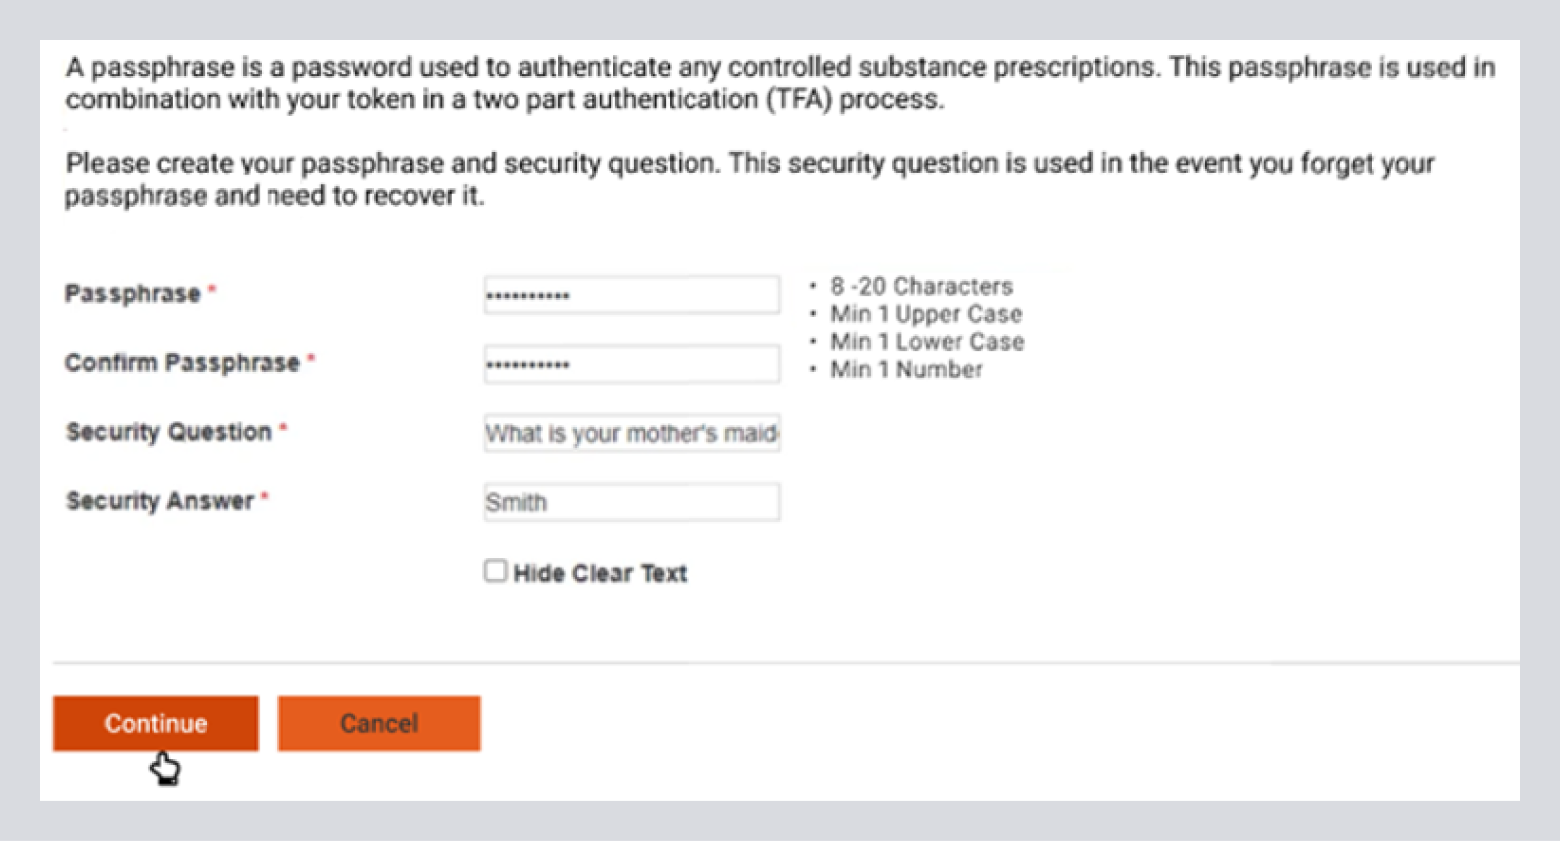The height and width of the screenshot is (841, 1560).
Task: Cancel the passphrase setup
Action: (379, 723)
